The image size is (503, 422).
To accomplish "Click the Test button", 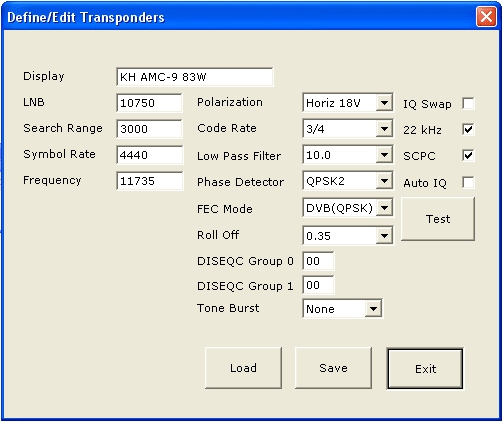I will tap(438, 219).
